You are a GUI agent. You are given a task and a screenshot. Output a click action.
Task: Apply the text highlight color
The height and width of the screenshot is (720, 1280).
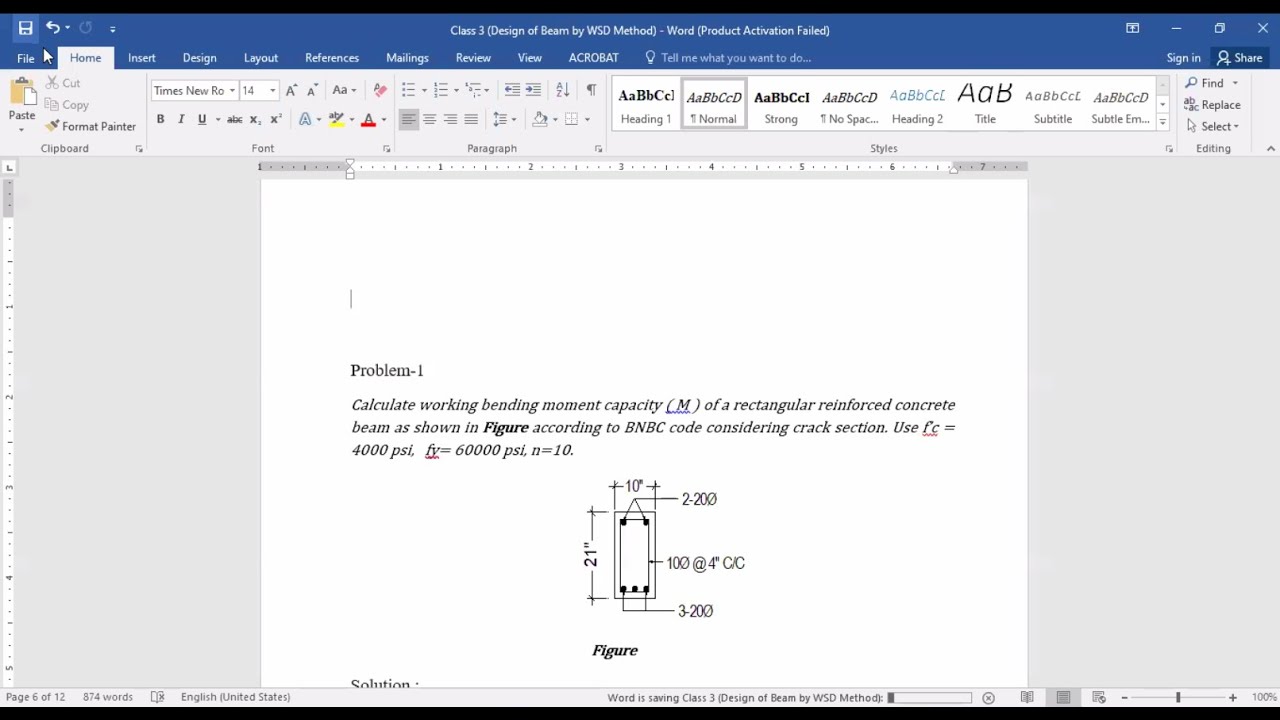(x=337, y=119)
